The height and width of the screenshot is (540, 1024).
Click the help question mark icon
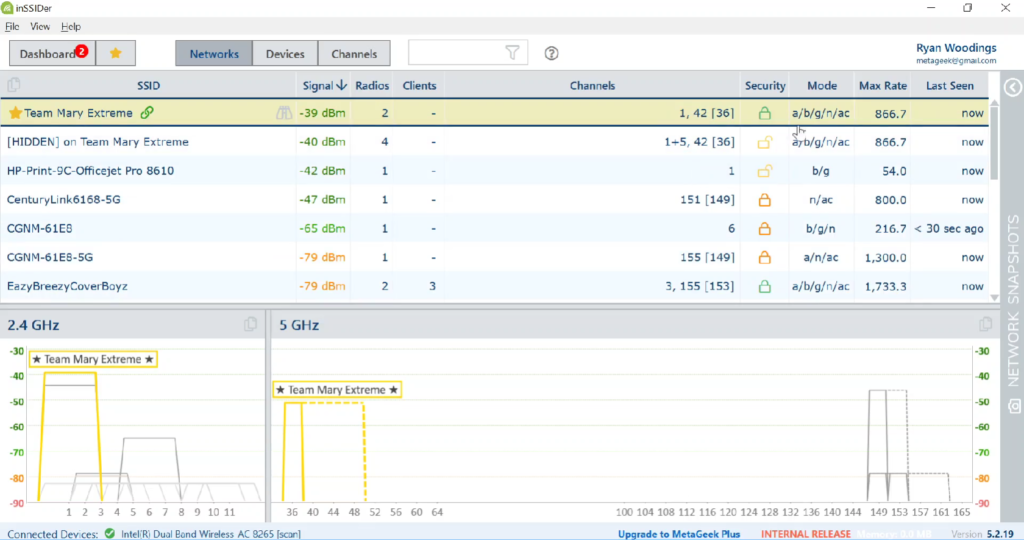[551, 54]
